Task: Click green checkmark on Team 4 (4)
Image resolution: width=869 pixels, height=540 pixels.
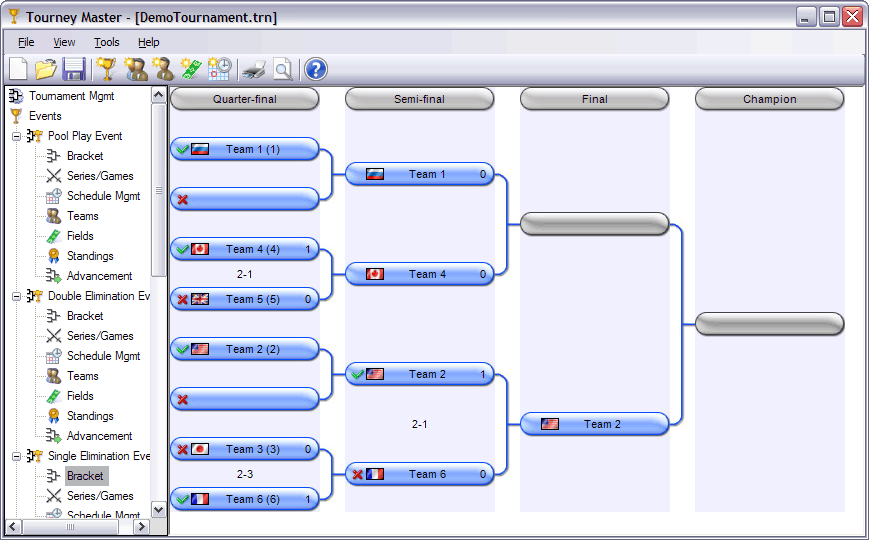Action: coord(182,249)
